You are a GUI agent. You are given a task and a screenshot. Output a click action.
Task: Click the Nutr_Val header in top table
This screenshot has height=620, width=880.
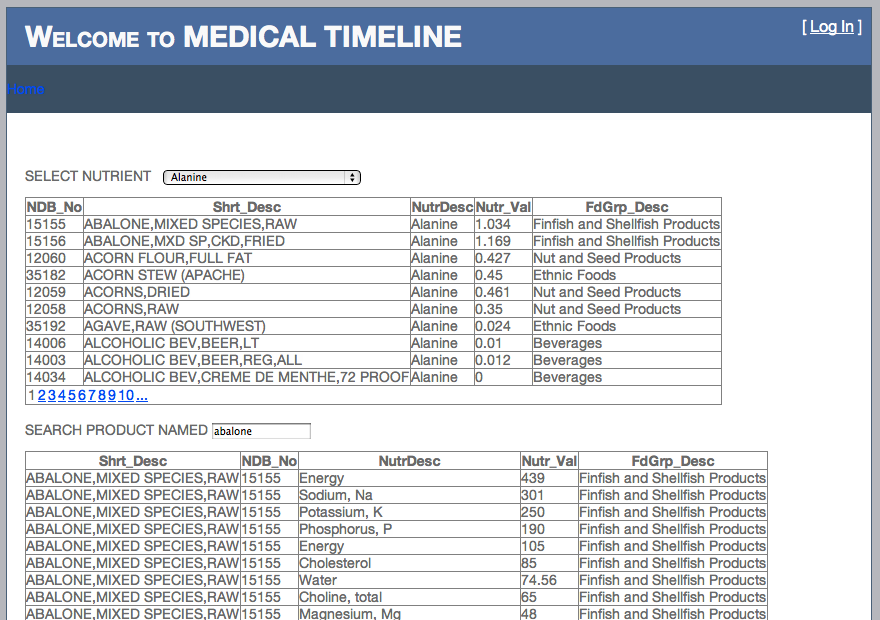pyautogui.click(x=503, y=207)
